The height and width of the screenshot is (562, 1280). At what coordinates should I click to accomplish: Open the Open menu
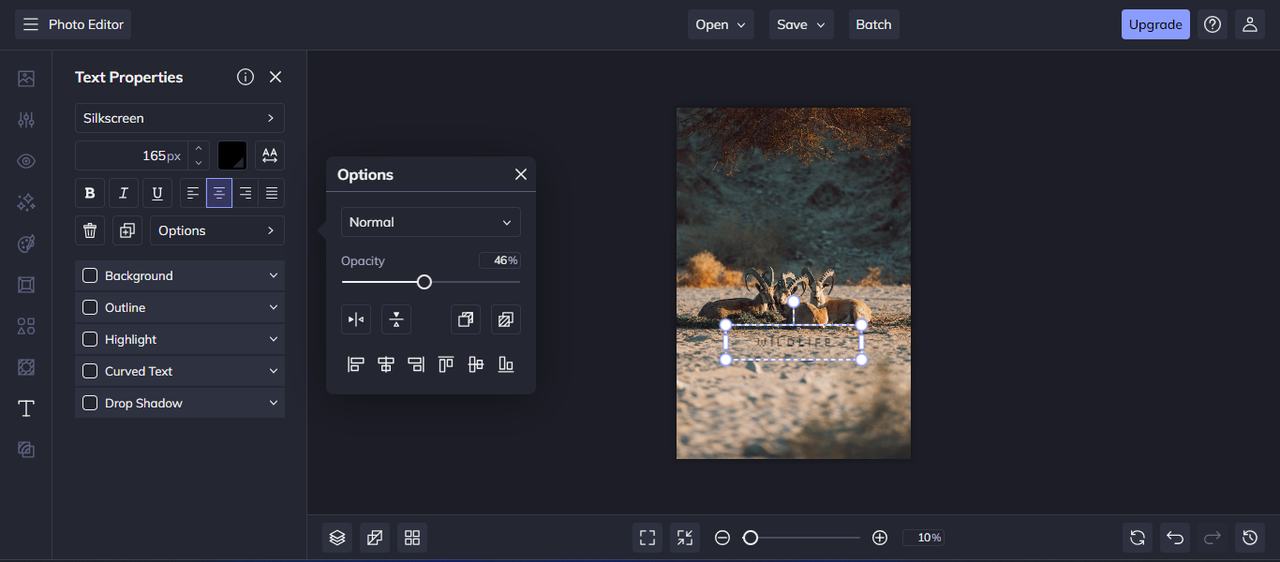[721, 25]
